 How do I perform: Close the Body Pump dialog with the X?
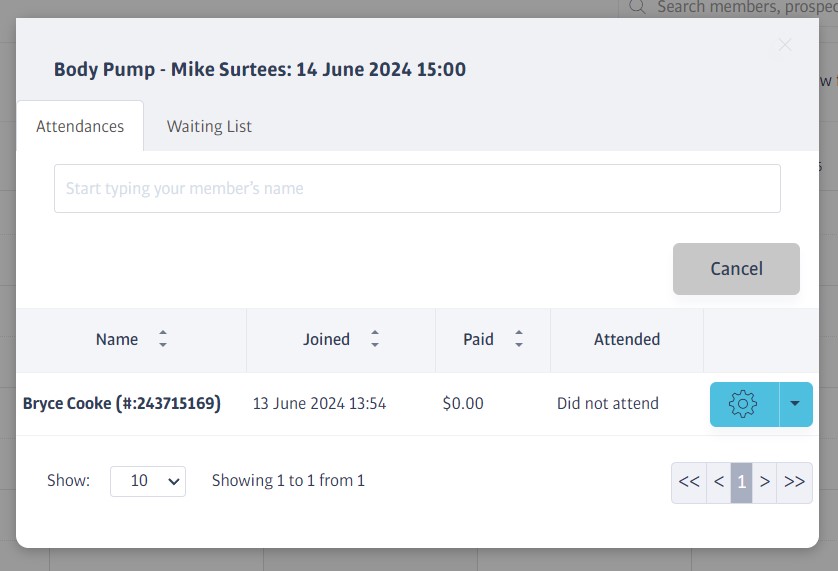(785, 45)
